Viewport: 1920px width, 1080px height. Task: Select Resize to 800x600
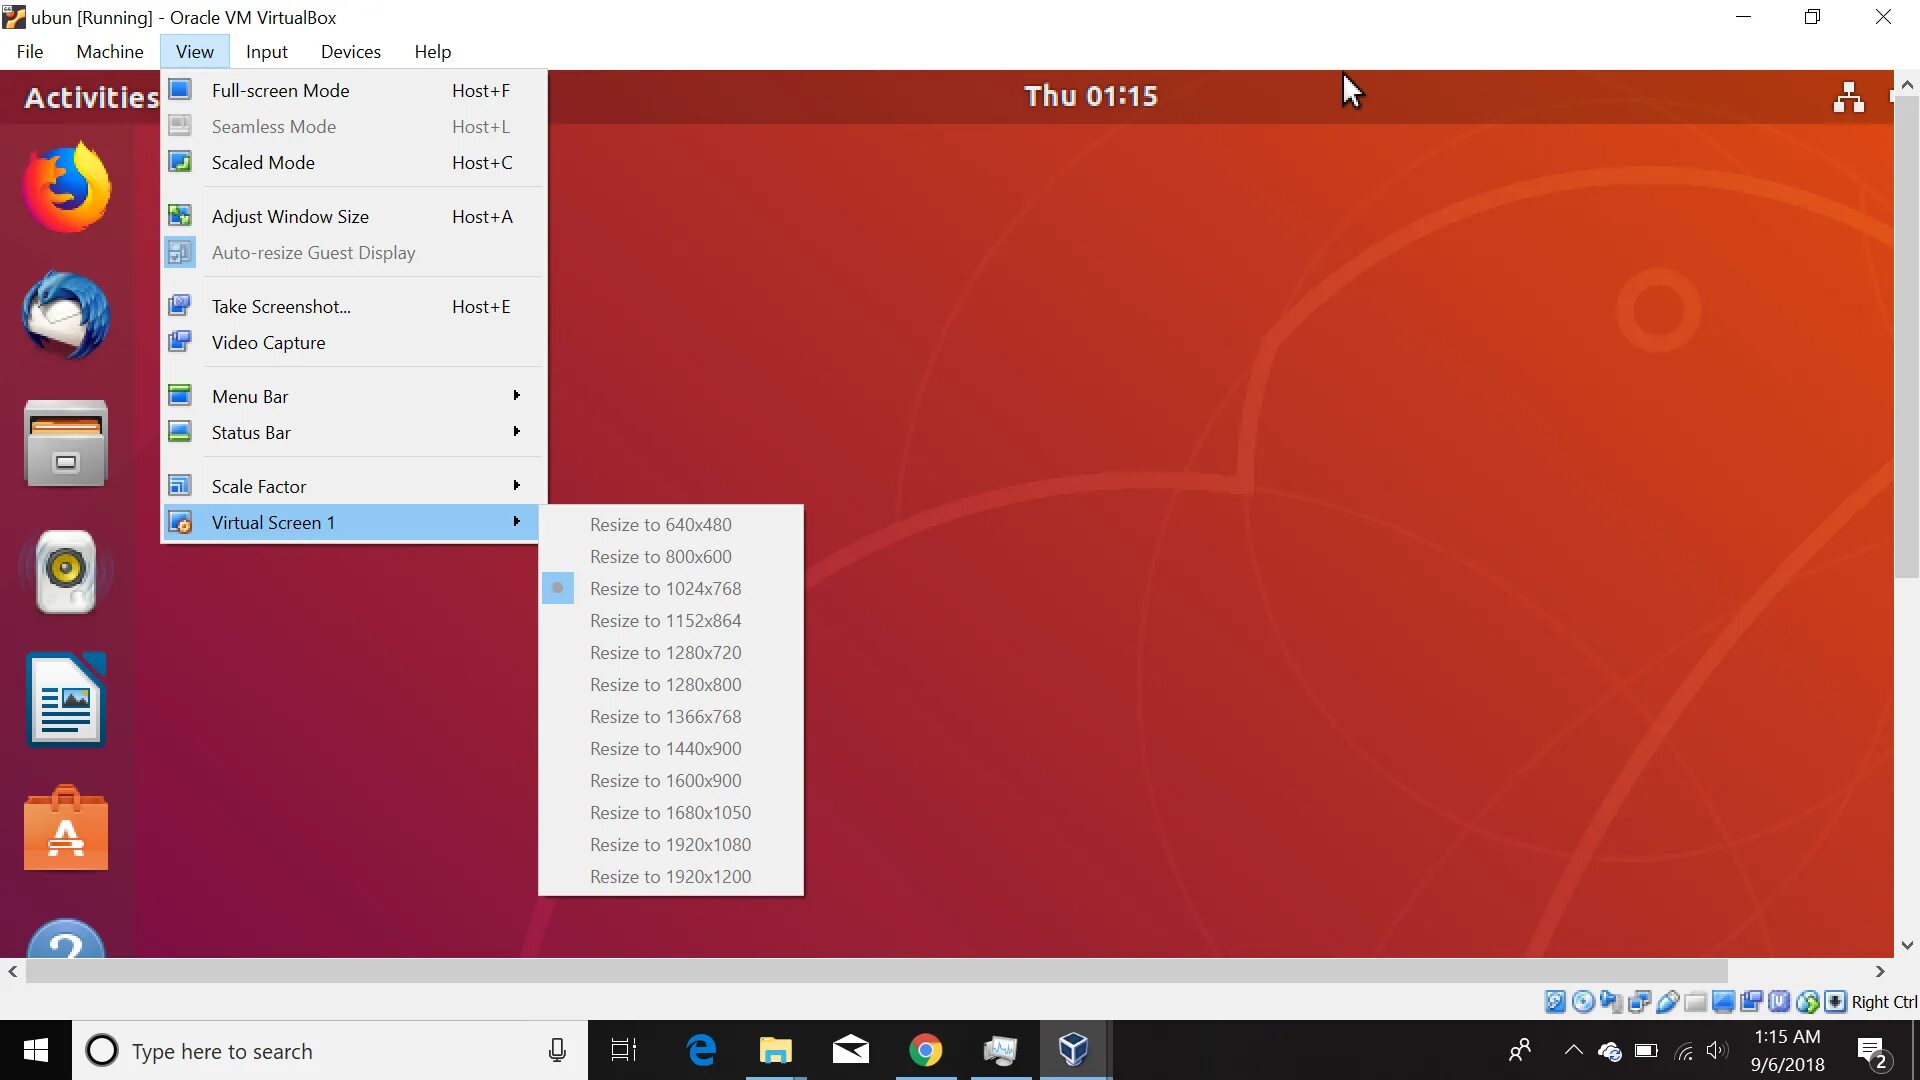(x=671, y=557)
